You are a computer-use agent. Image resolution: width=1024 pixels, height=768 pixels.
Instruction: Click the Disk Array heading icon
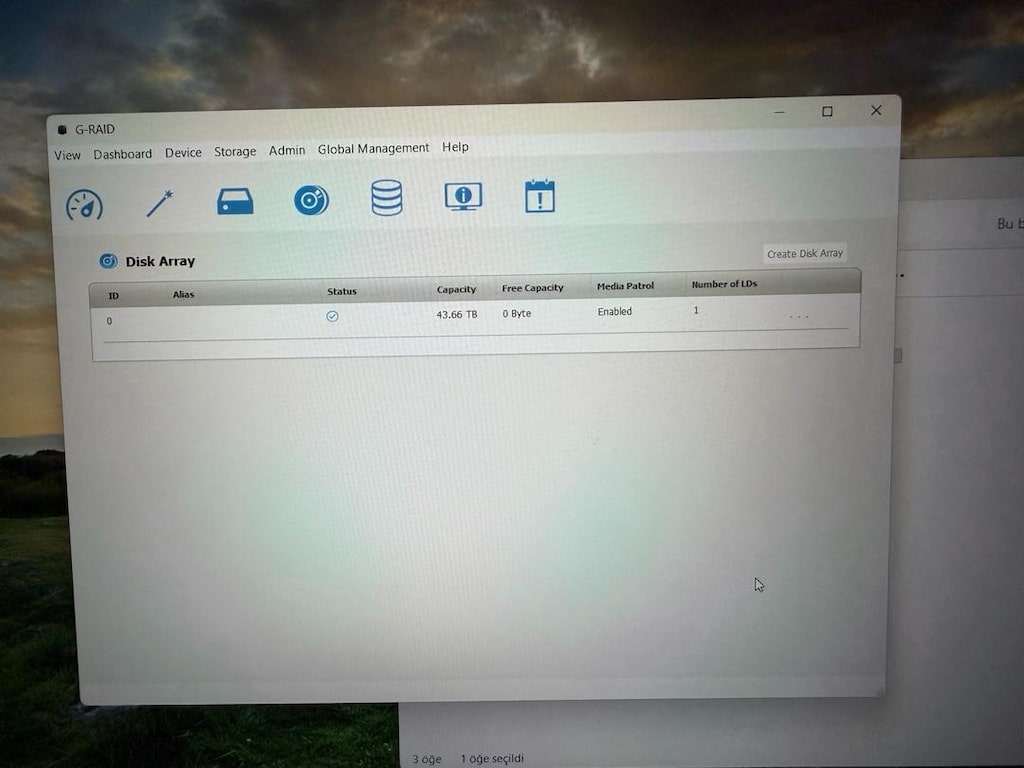tap(108, 261)
